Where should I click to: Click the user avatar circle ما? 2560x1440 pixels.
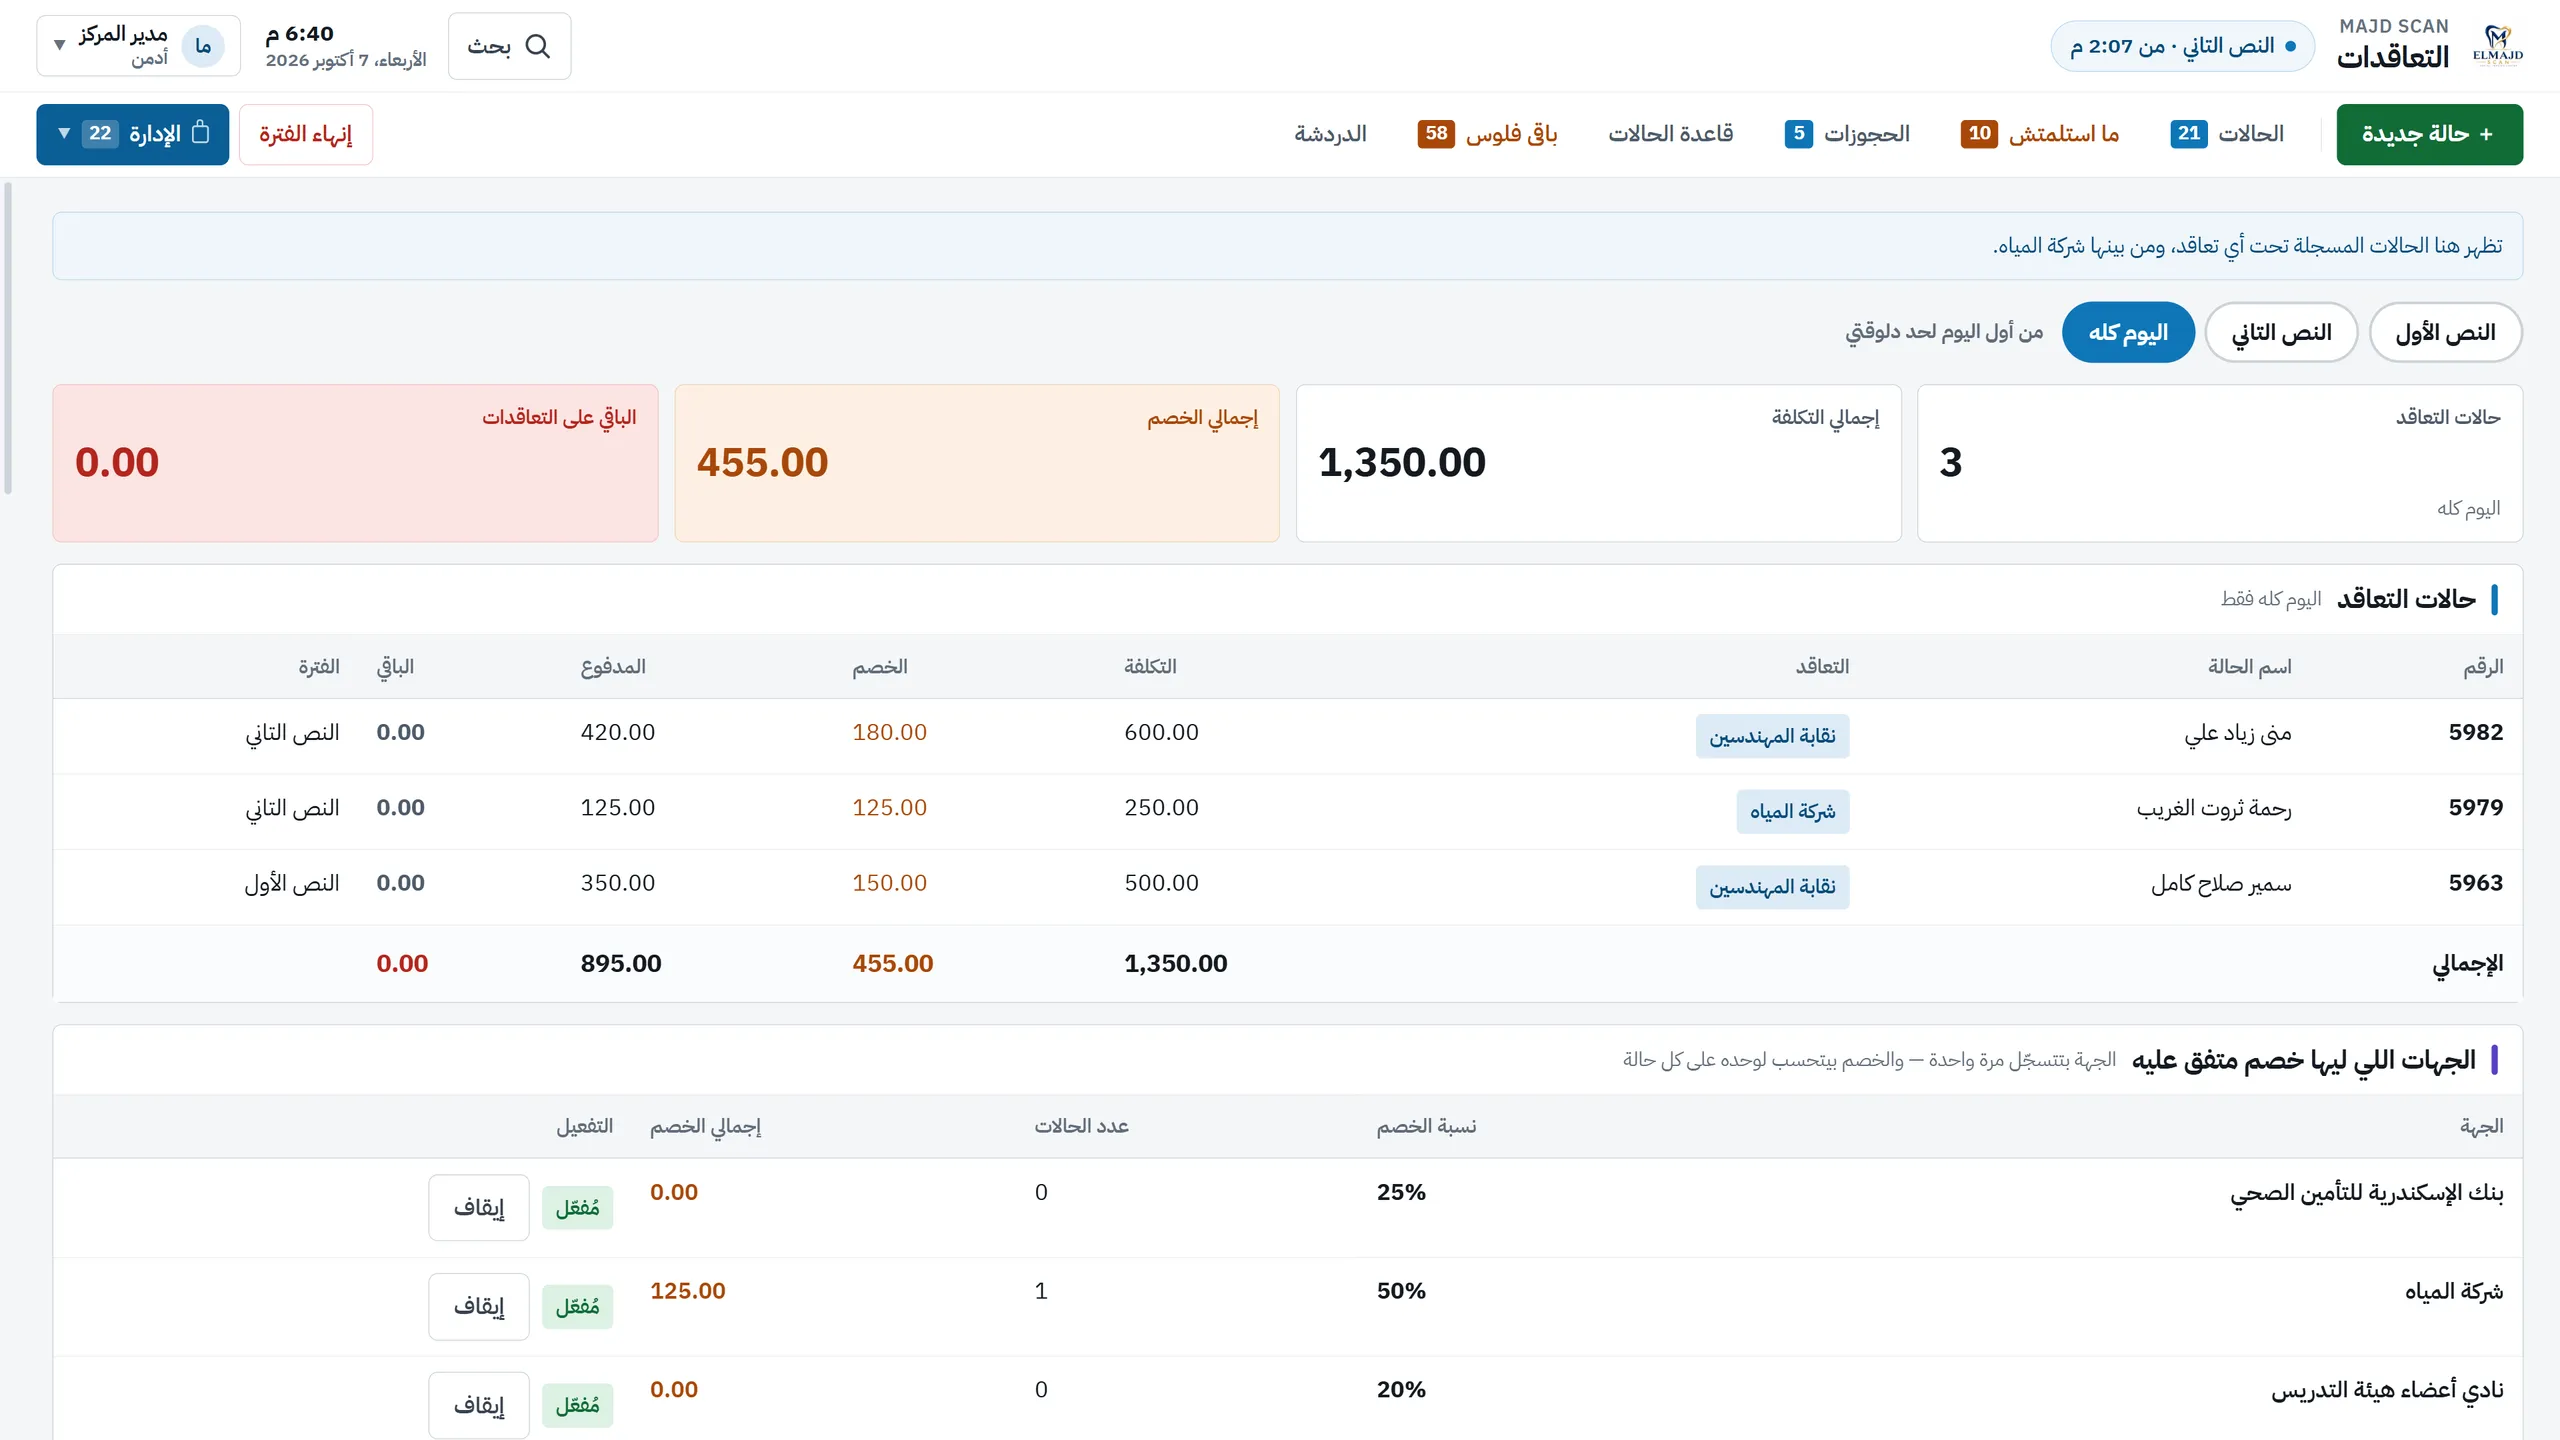203,46
